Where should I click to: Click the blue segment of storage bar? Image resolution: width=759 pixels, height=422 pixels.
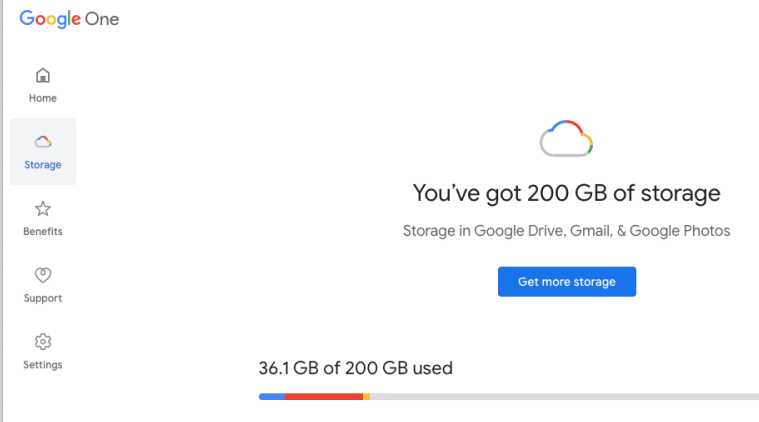pyautogui.click(x=271, y=397)
